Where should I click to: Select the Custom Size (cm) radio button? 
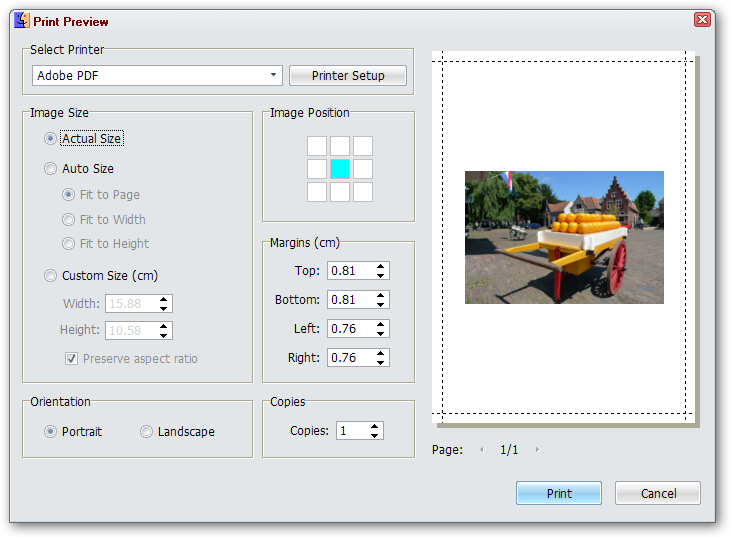click(50, 276)
